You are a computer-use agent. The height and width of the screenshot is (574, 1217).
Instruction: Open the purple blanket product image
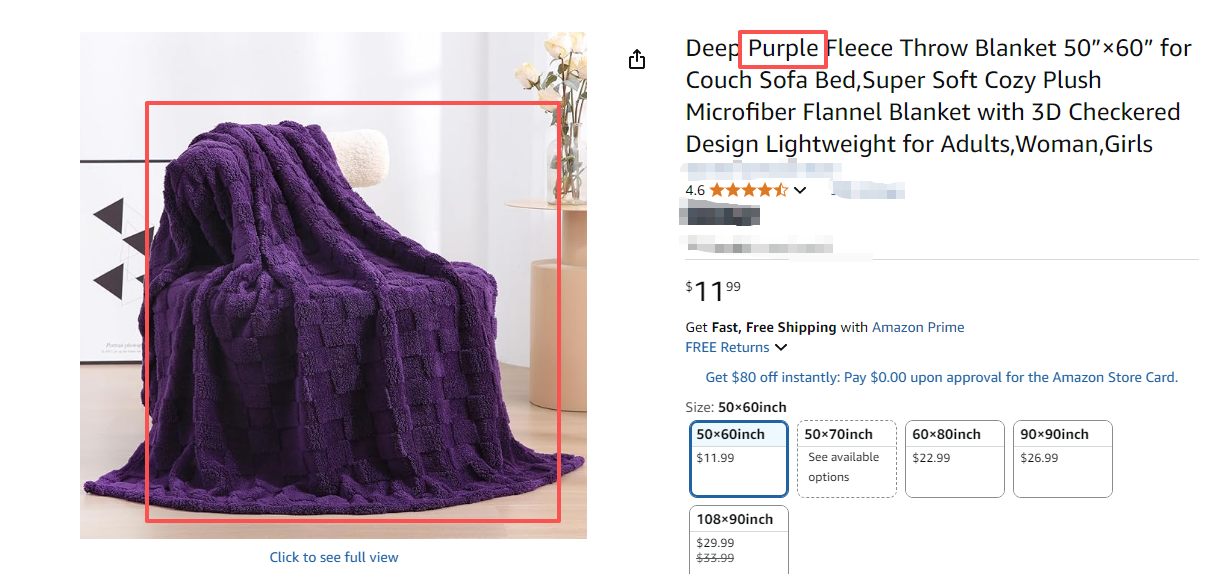[333, 285]
